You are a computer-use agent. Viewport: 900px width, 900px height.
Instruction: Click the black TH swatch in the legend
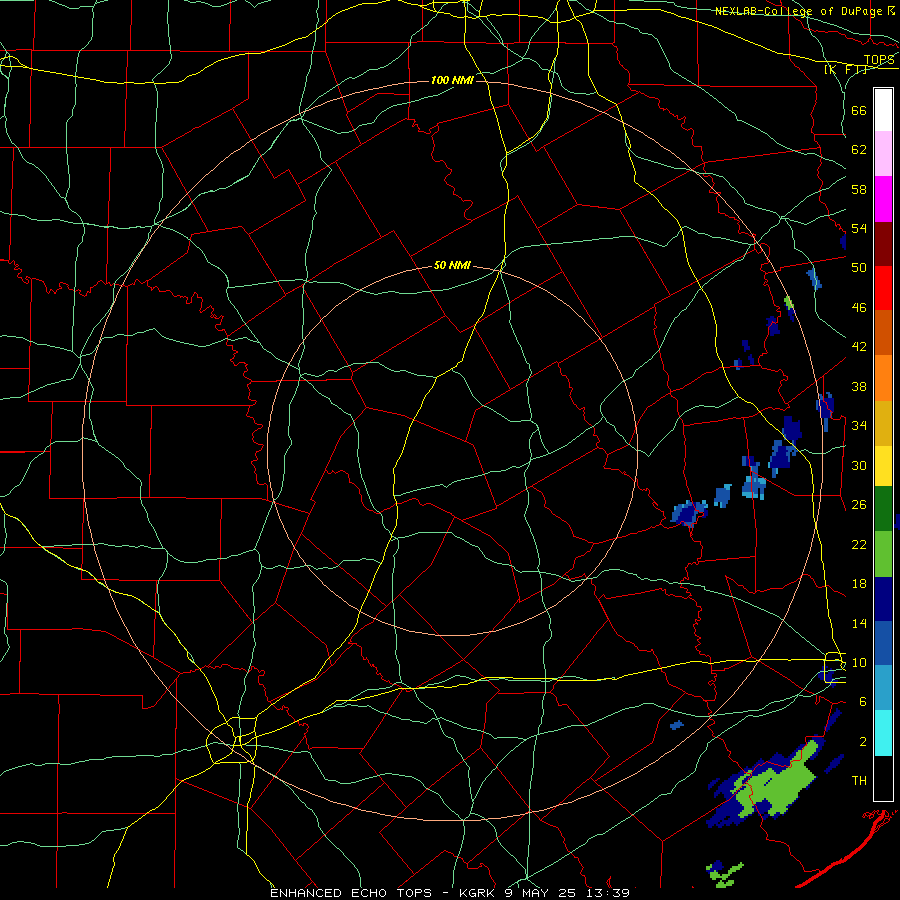pyautogui.click(x=883, y=778)
